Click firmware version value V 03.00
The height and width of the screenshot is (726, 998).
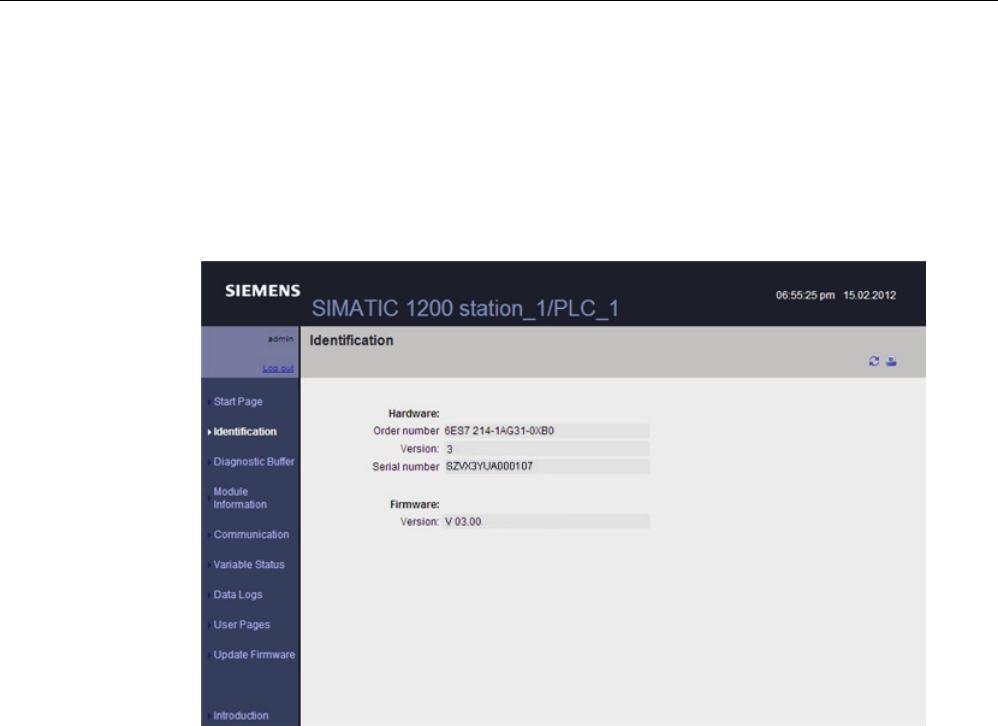tap(546, 522)
